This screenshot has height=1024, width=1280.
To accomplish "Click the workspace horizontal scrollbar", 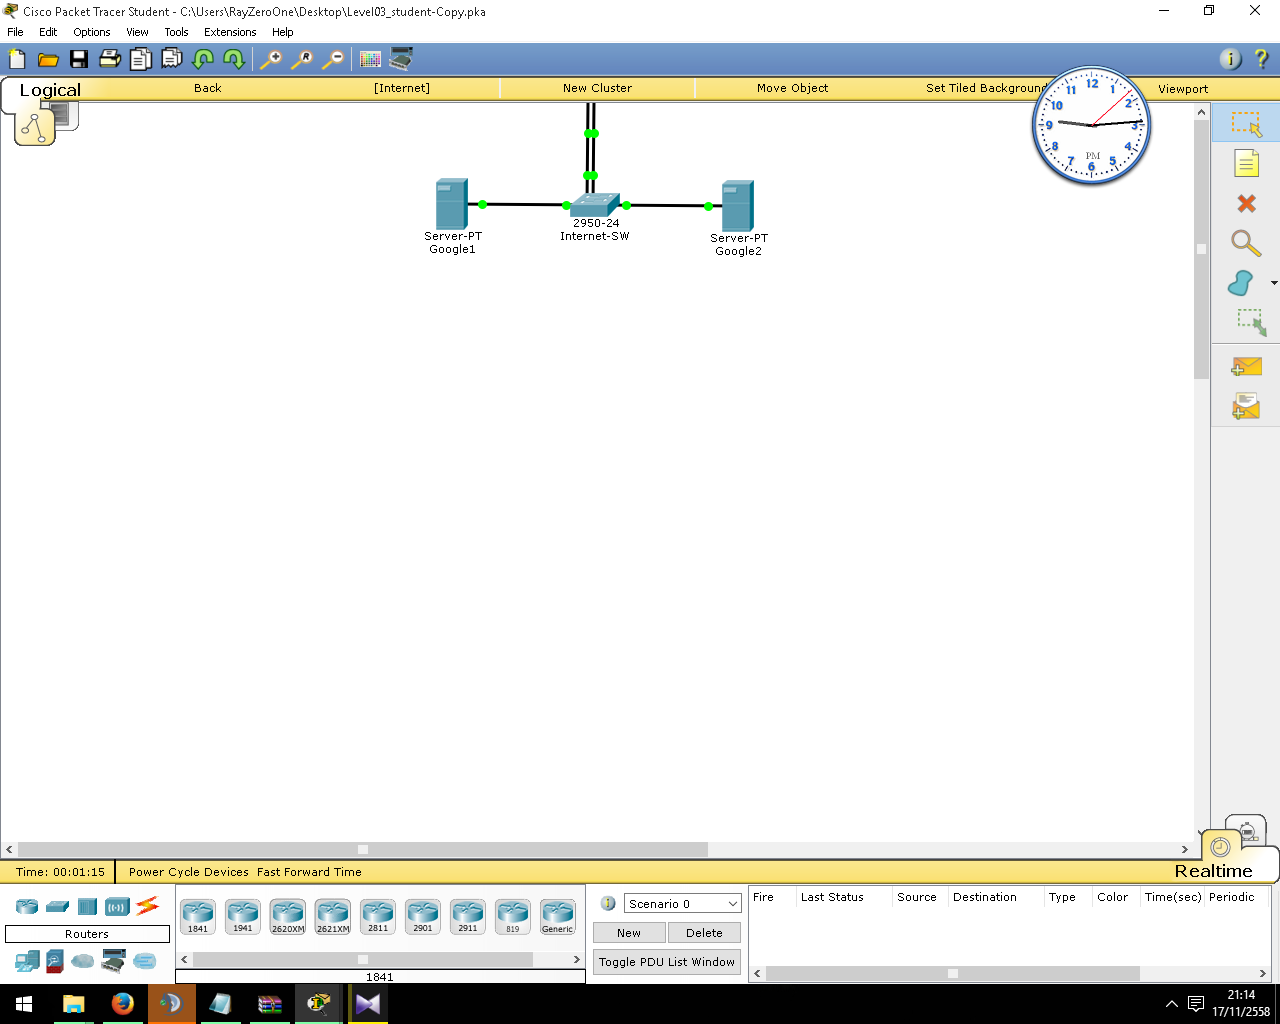I will pyautogui.click(x=363, y=850).
